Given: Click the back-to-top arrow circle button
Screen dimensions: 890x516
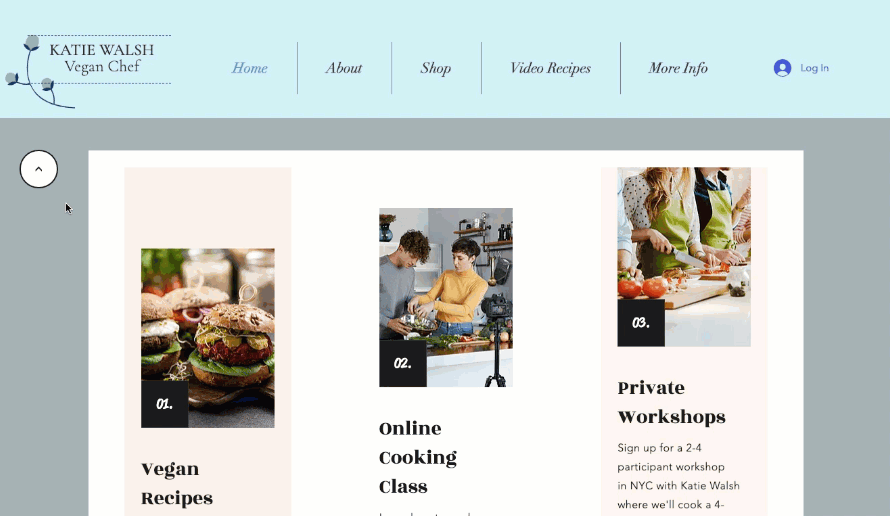Looking at the screenshot, I should point(39,169).
